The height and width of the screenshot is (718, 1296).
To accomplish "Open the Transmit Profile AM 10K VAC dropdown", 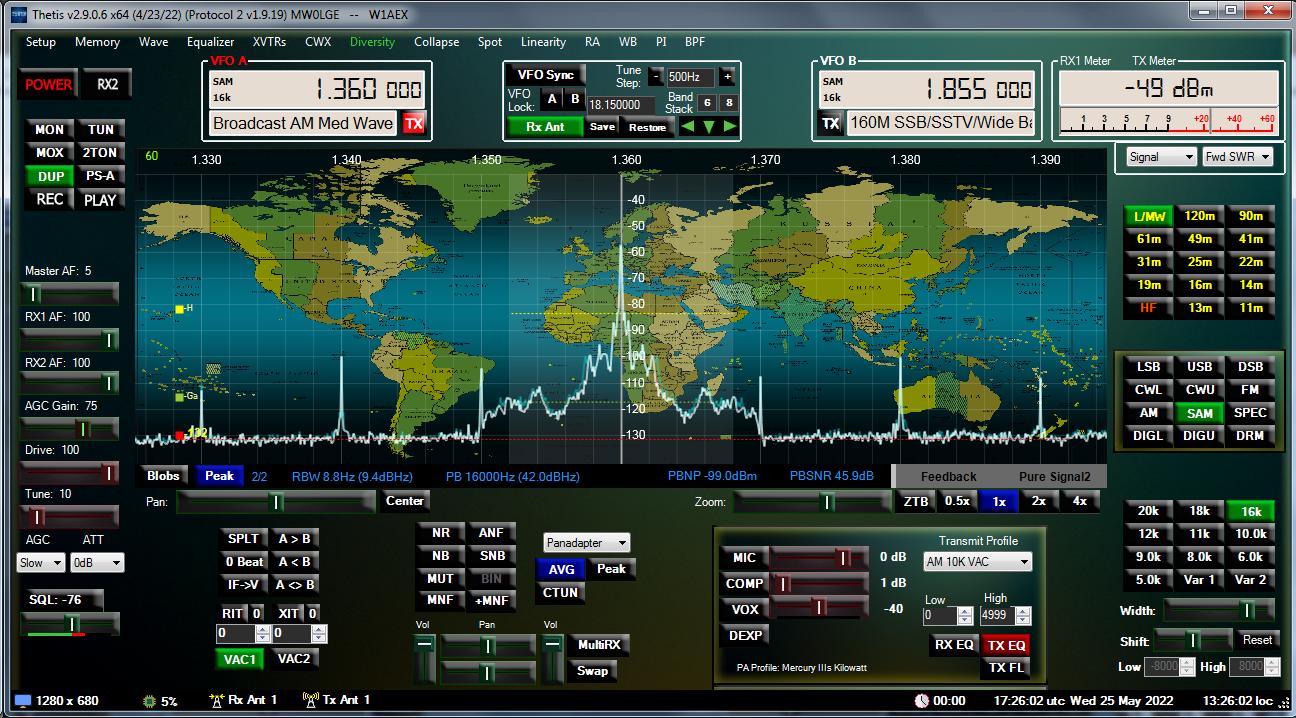I will (977, 562).
